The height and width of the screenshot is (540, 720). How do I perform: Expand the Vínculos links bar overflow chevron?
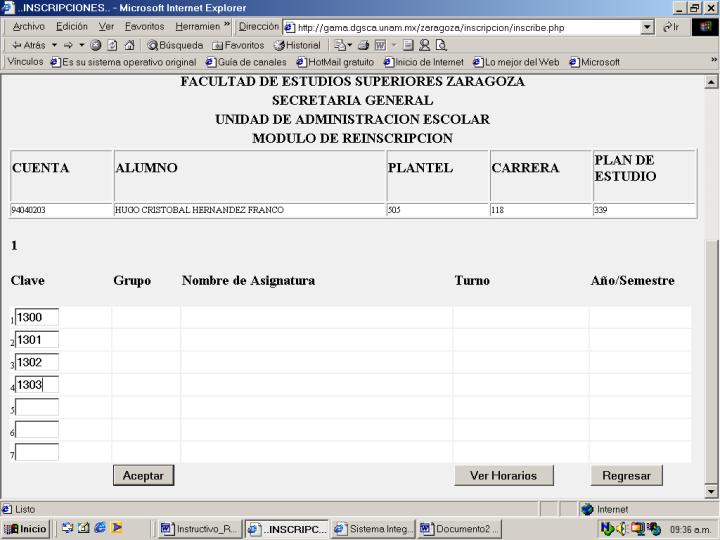pos(713,61)
